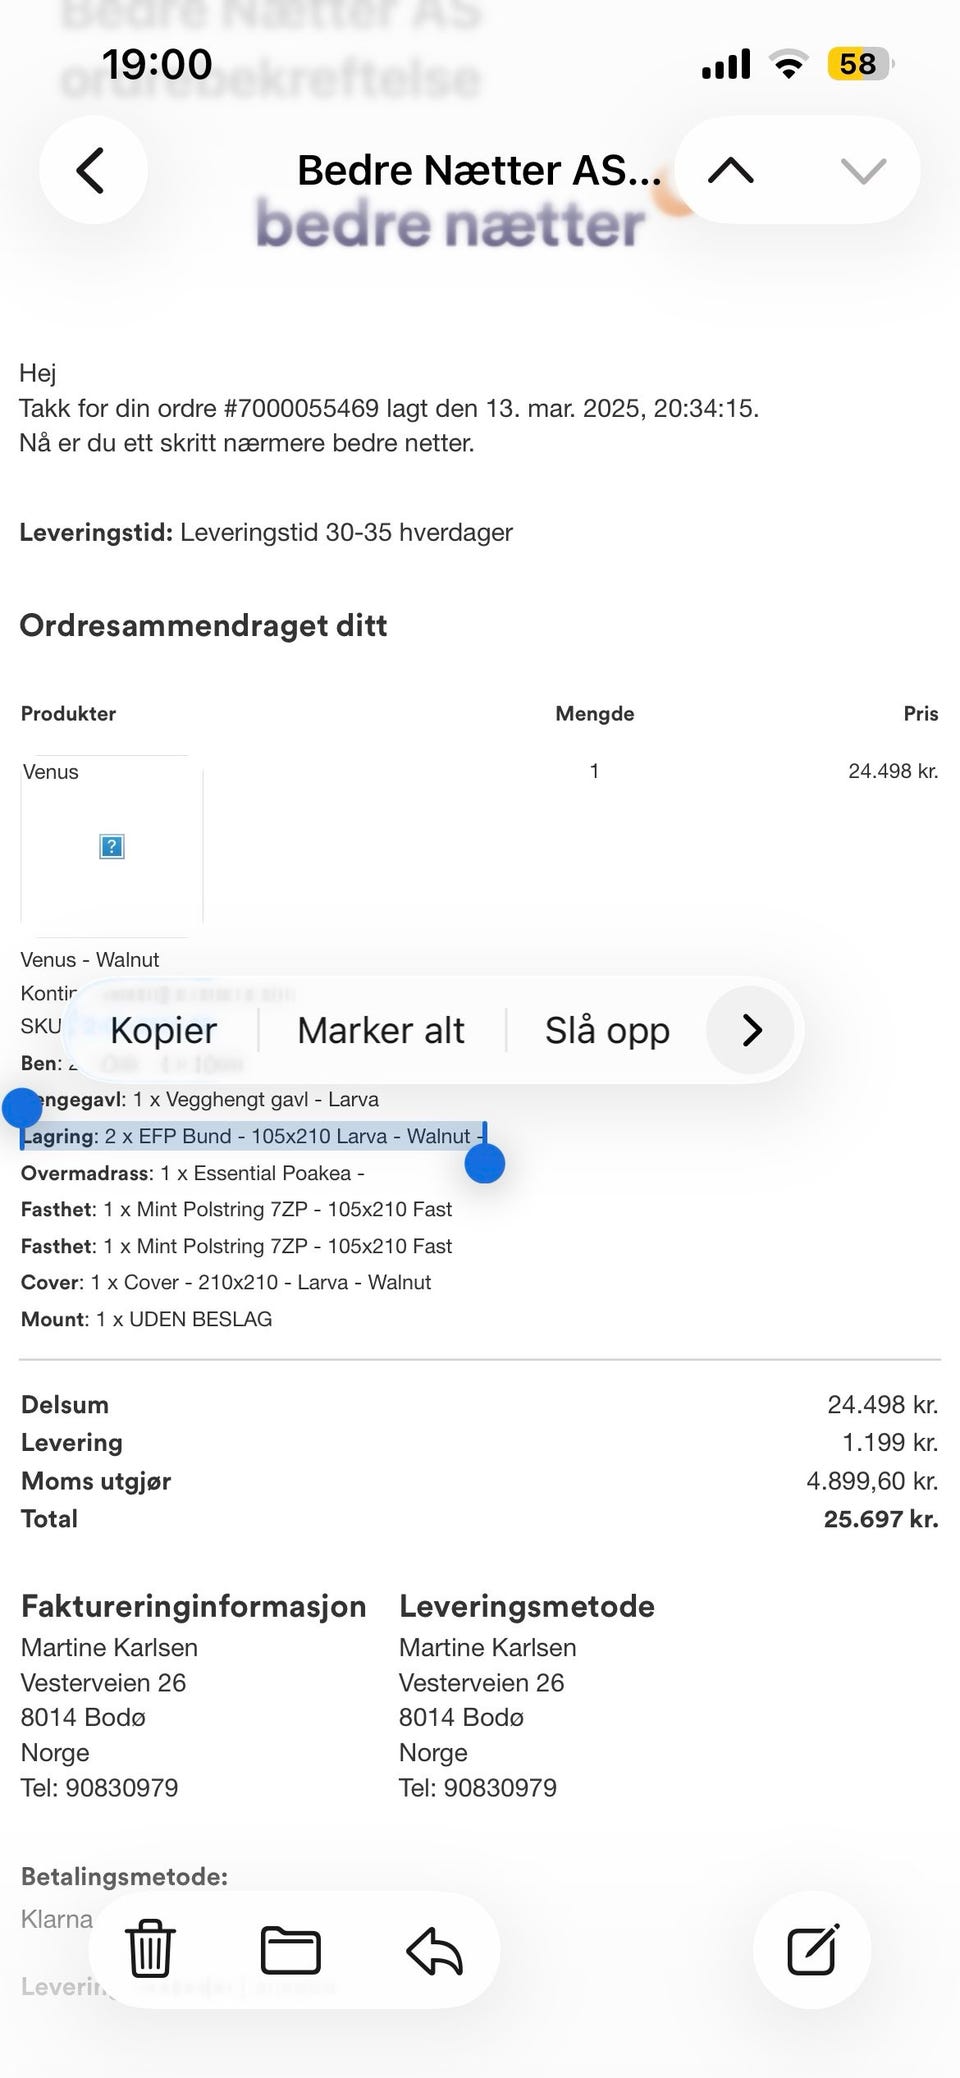Choose Slå opp in selection menu
The height and width of the screenshot is (2078, 960).
point(607,1030)
